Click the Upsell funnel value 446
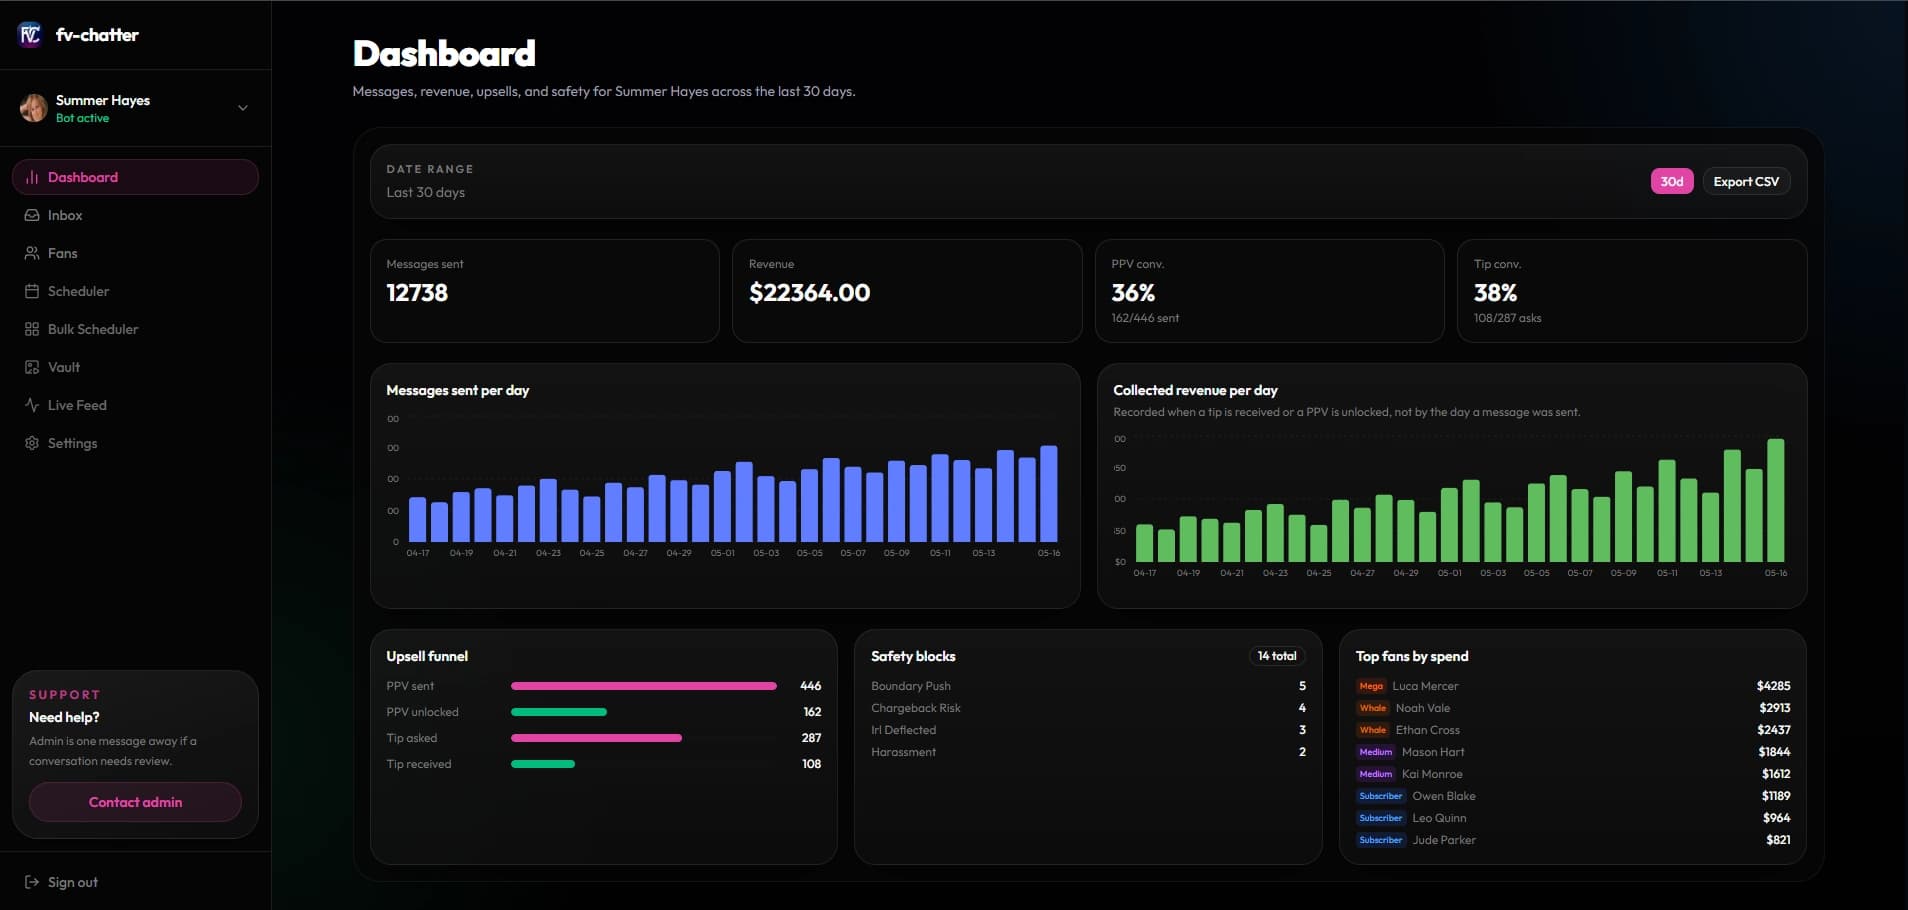Screen dimensions: 1908x910 810,686
